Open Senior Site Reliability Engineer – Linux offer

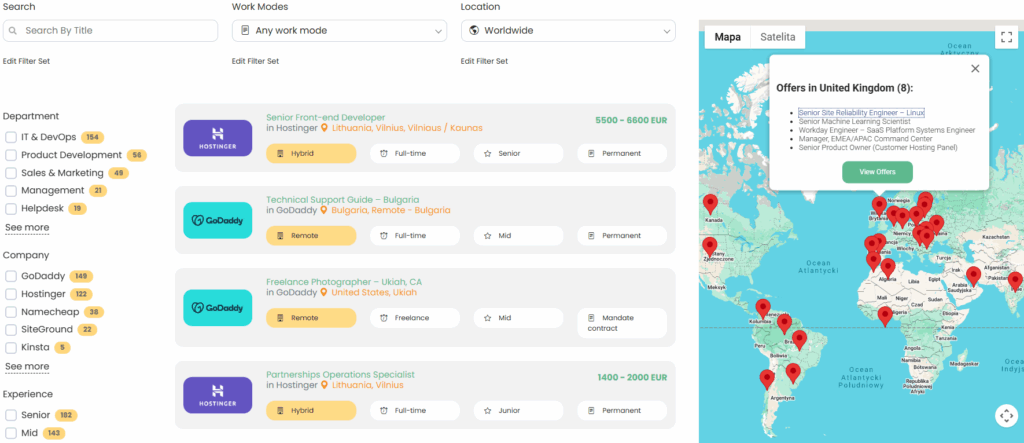click(x=861, y=113)
